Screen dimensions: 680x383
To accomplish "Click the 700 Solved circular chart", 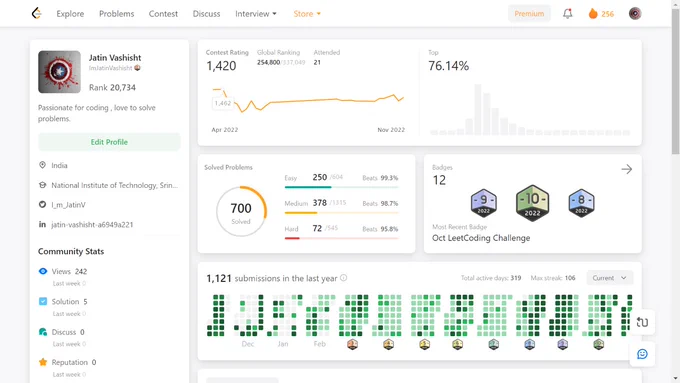I will tap(241, 211).
